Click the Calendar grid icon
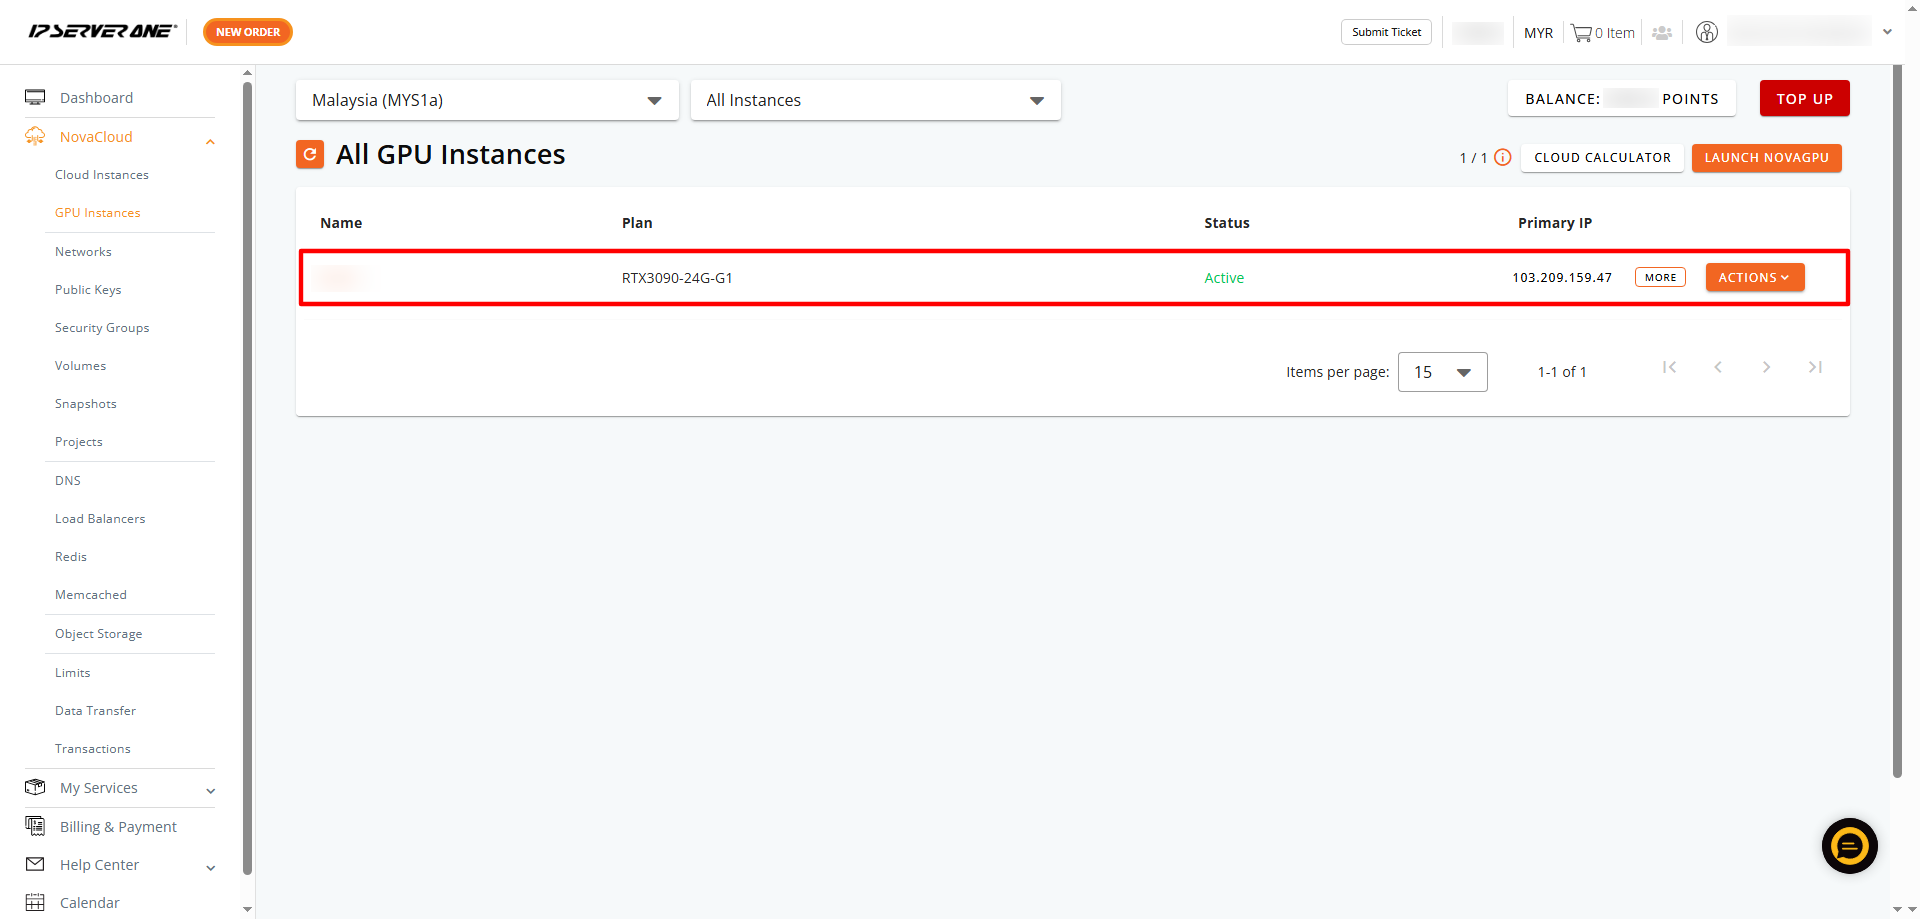Viewport: 1920px width, 919px height. pyautogui.click(x=35, y=902)
